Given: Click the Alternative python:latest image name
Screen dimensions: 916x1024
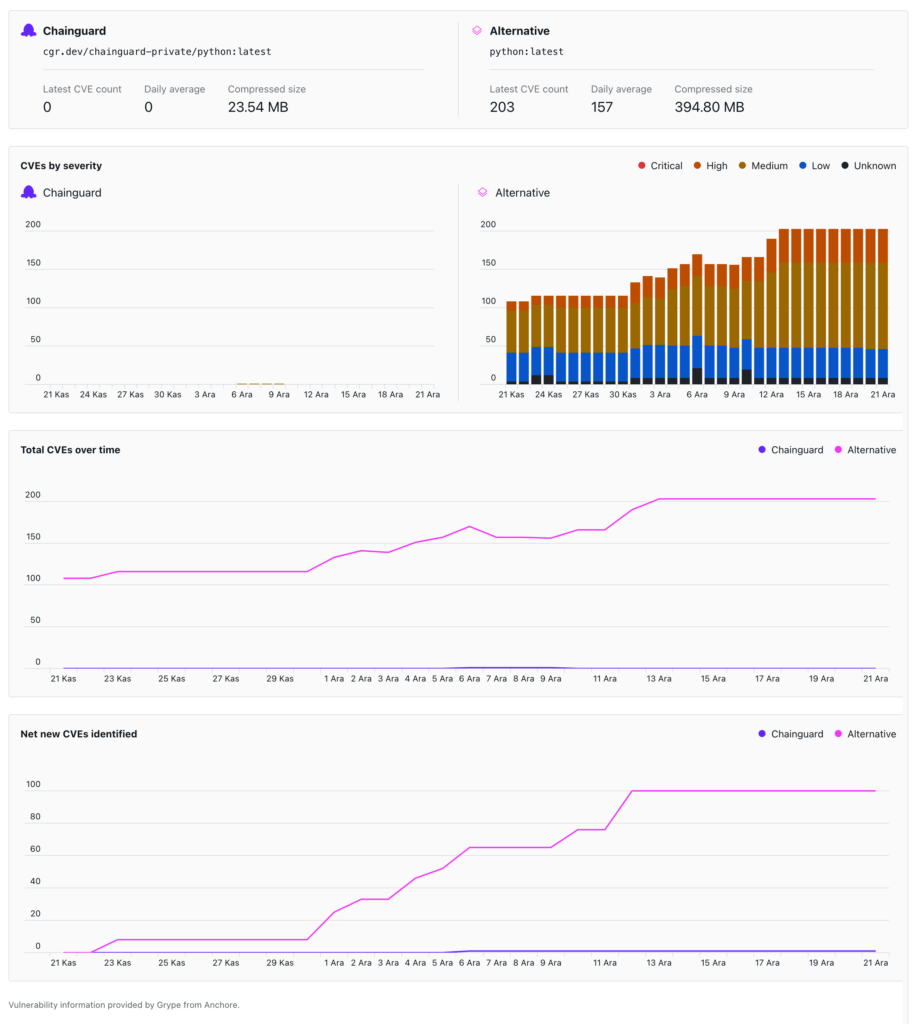Looking at the screenshot, I should pyautogui.click(x=526, y=51).
